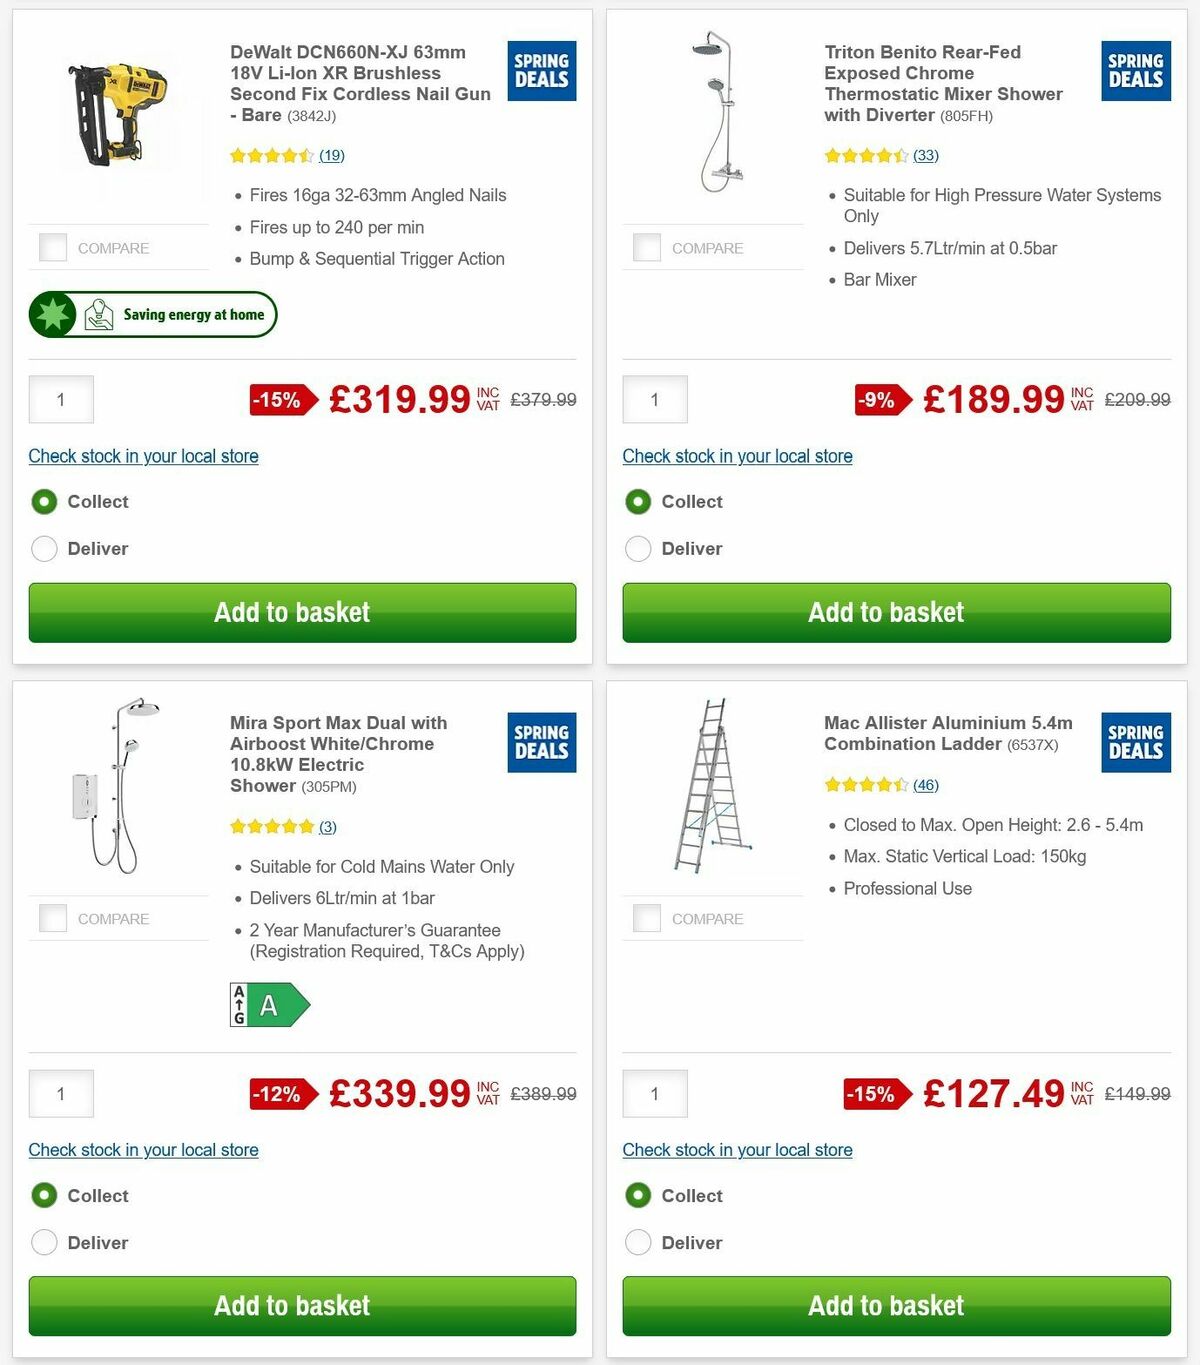This screenshot has width=1200, height=1365.
Task: Open the energy rating A label
Action: (268, 1004)
